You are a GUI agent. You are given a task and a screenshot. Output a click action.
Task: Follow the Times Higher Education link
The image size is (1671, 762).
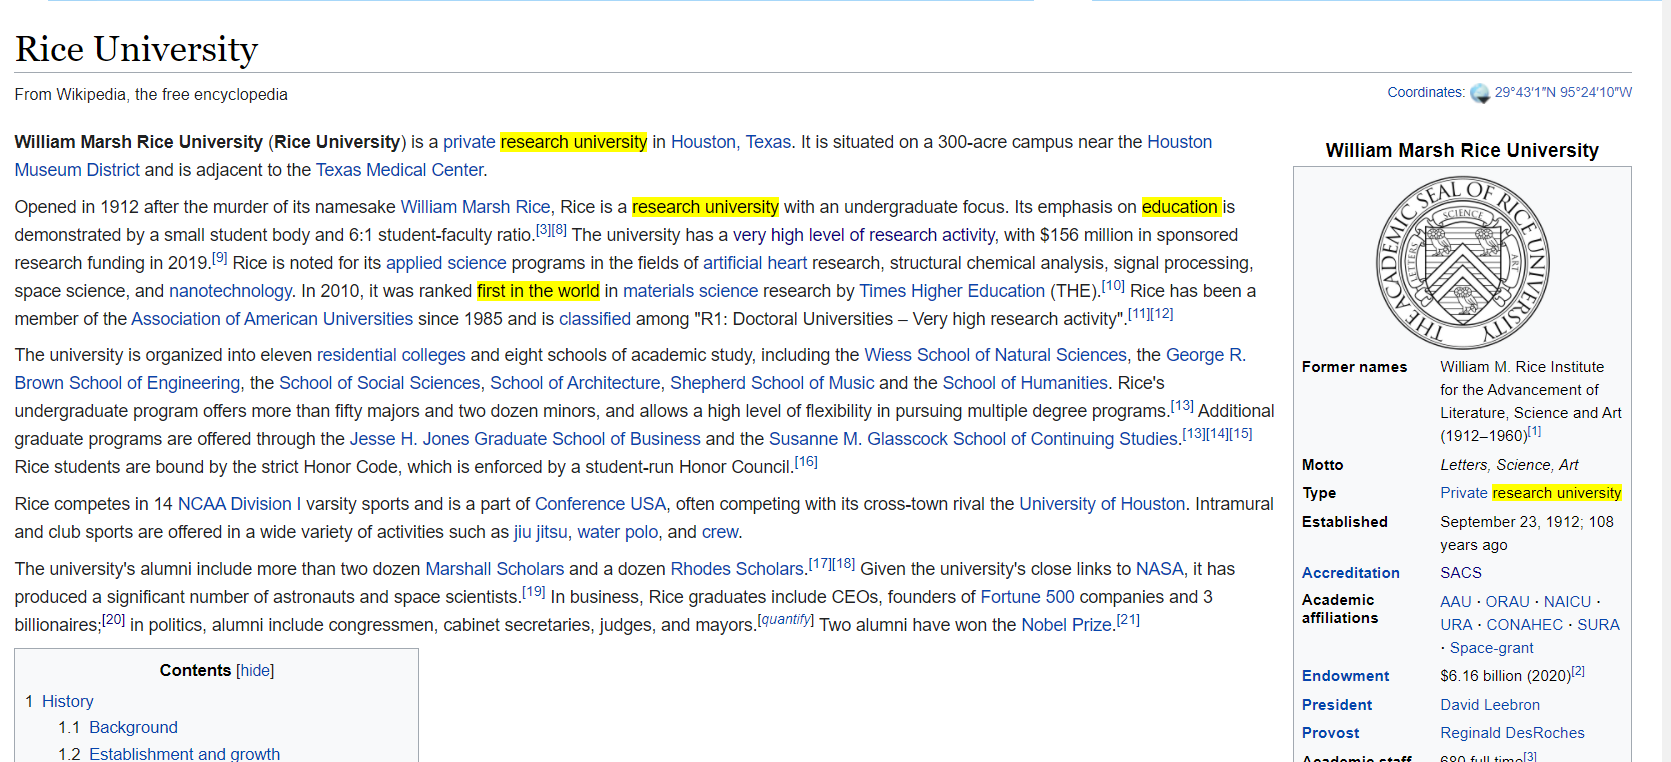point(952,291)
